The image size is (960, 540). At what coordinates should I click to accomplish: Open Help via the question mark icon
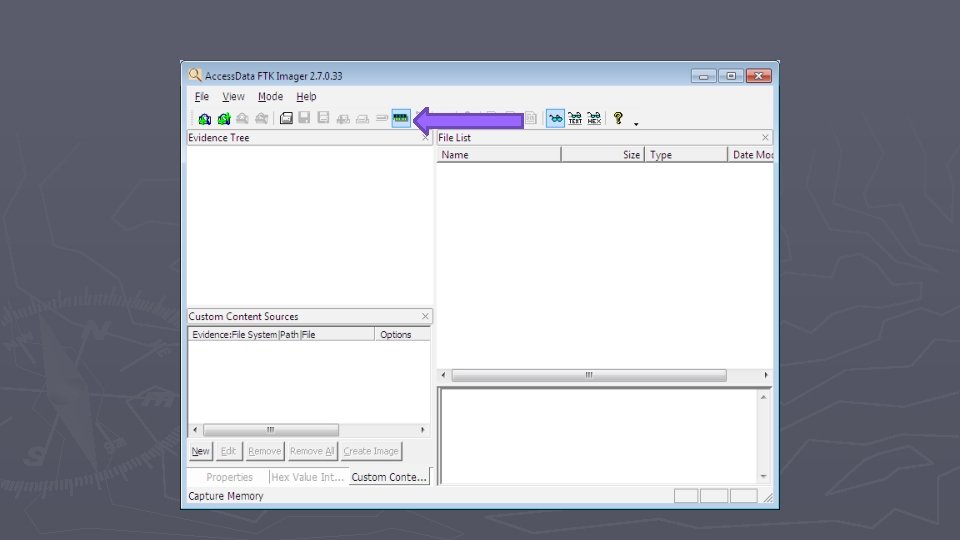click(x=618, y=118)
